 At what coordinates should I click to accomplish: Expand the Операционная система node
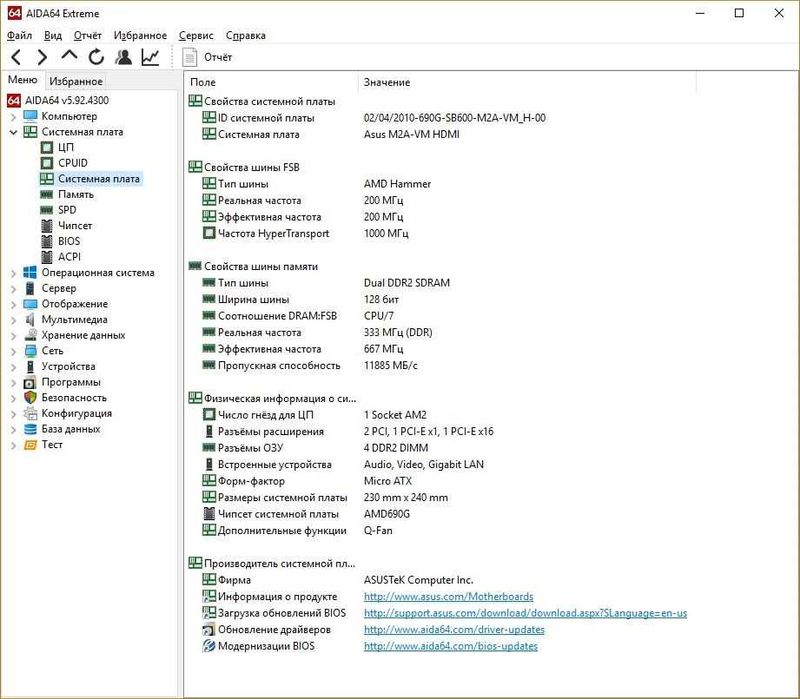pos(13,273)
